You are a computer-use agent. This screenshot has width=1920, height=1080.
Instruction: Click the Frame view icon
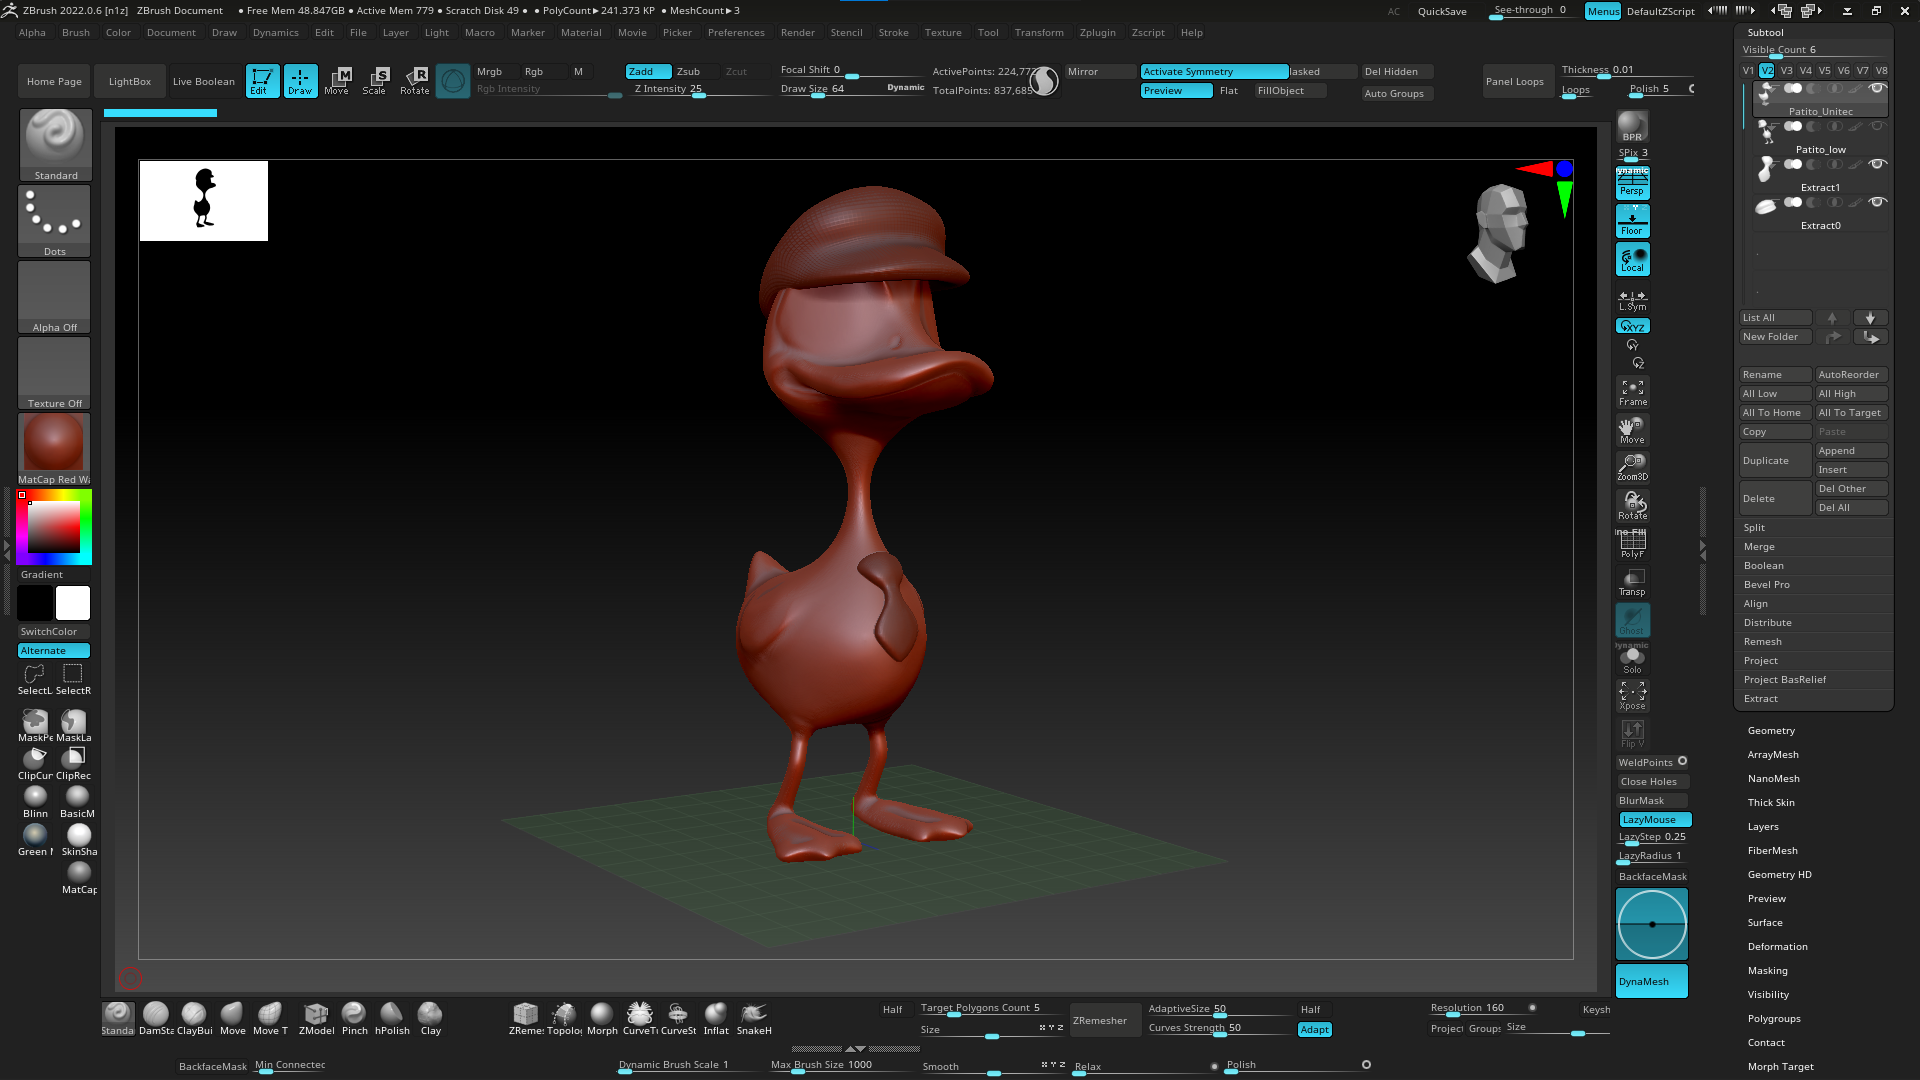(1632, 392)
